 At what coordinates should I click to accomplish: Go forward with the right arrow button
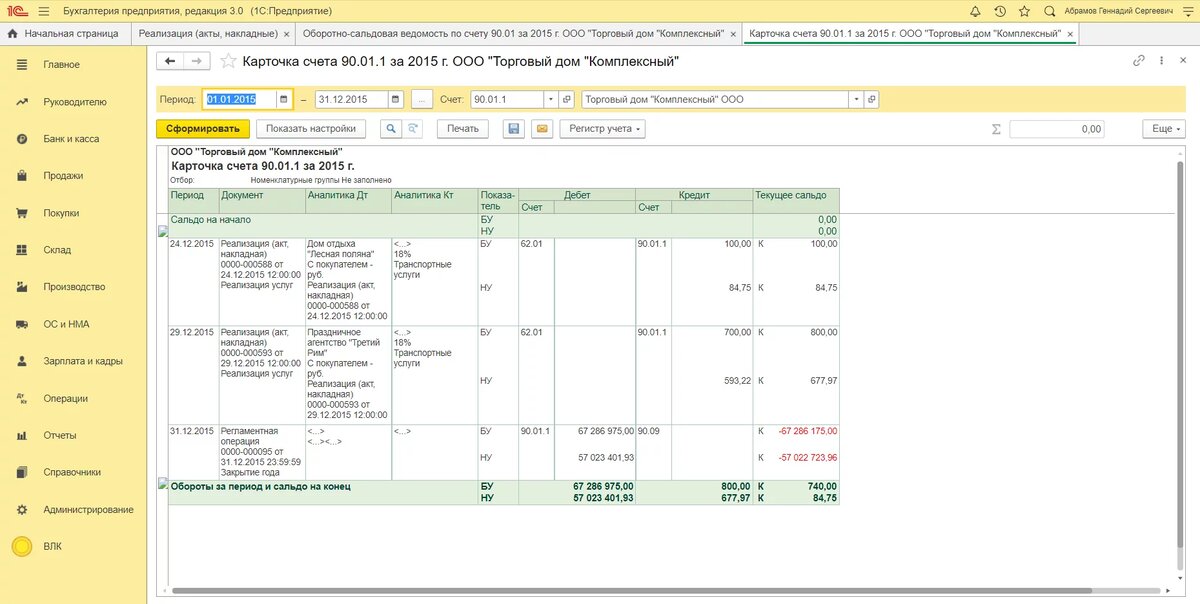click(197, 61)
